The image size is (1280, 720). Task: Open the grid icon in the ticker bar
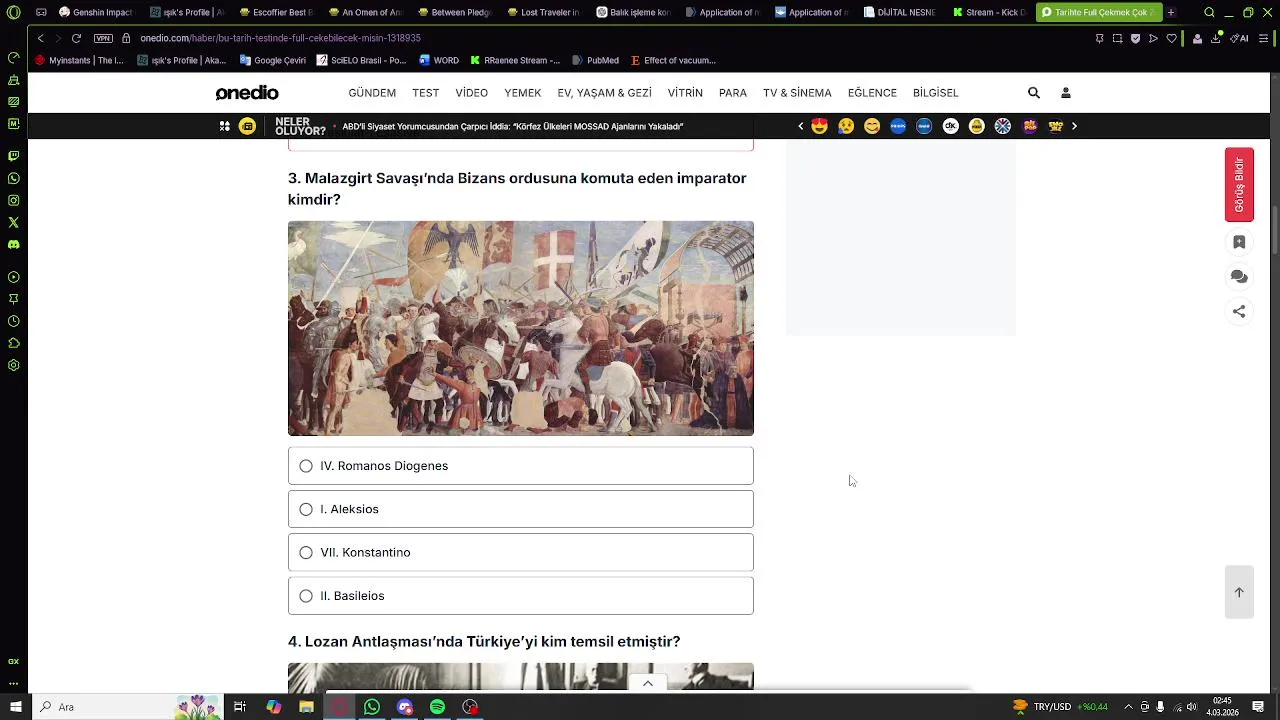click(x=225, y=126)
